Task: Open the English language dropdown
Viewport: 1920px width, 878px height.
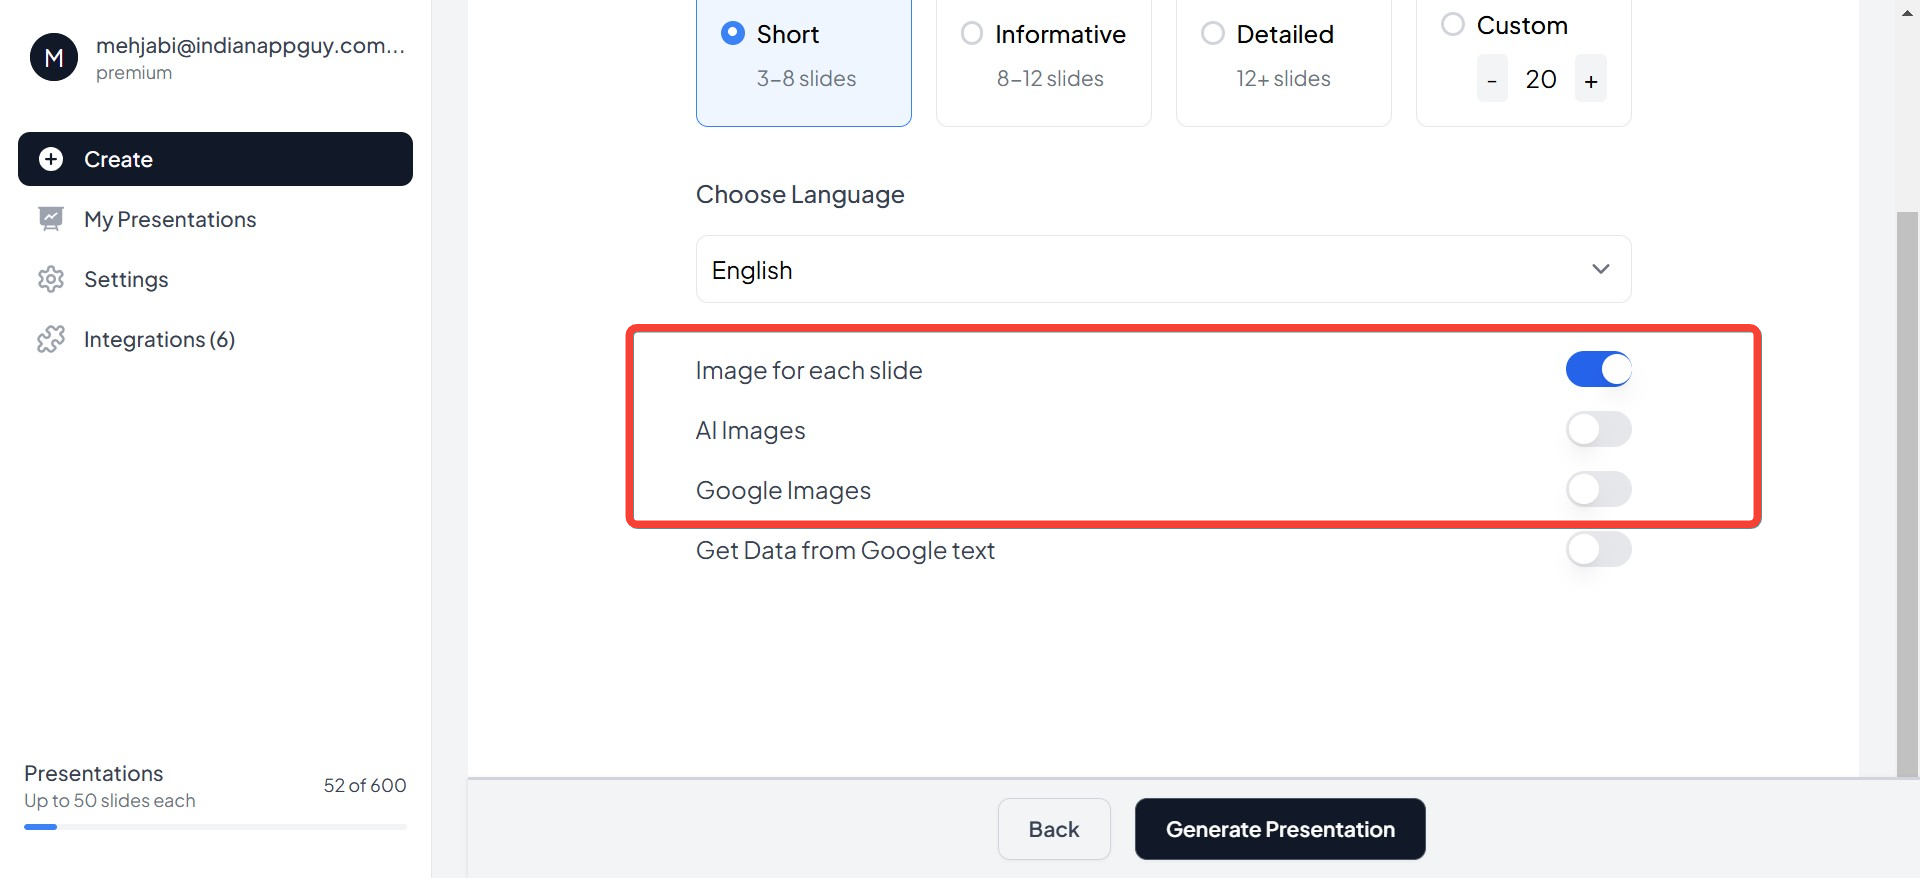Action: (x=1163, y=270)
